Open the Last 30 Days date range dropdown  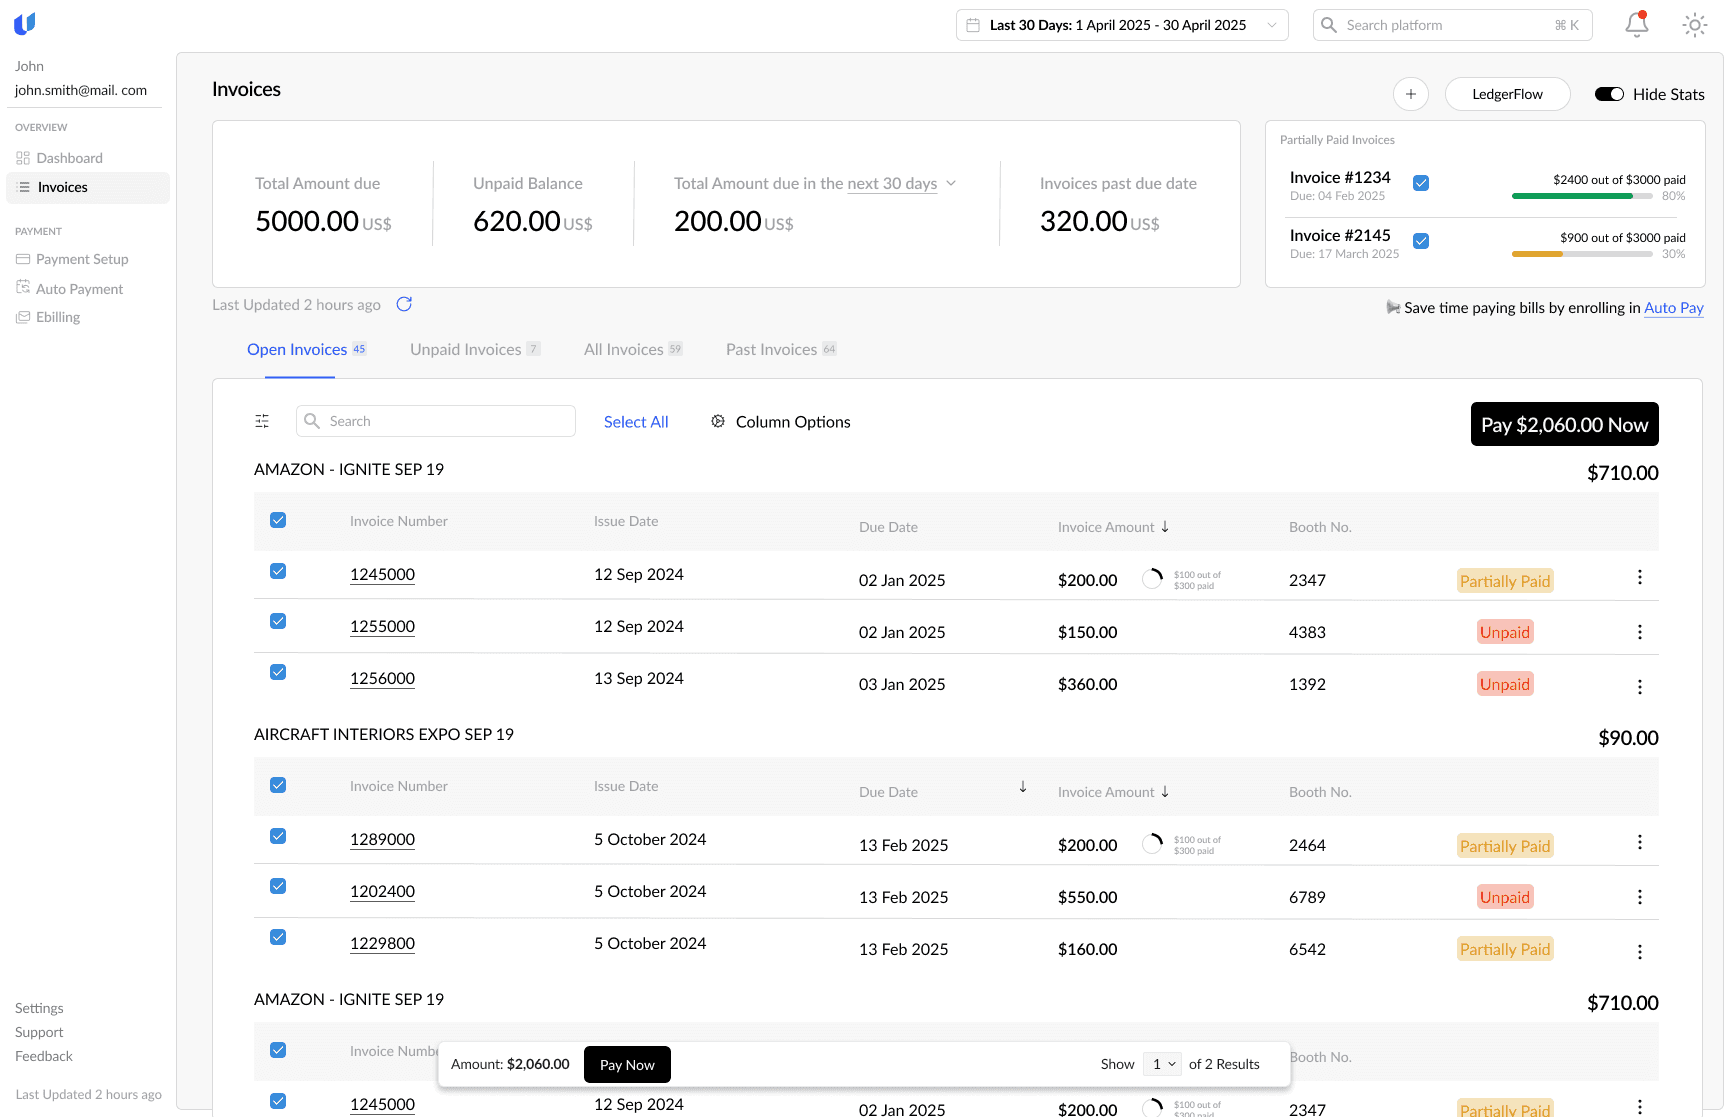[x=1122, y=25]
